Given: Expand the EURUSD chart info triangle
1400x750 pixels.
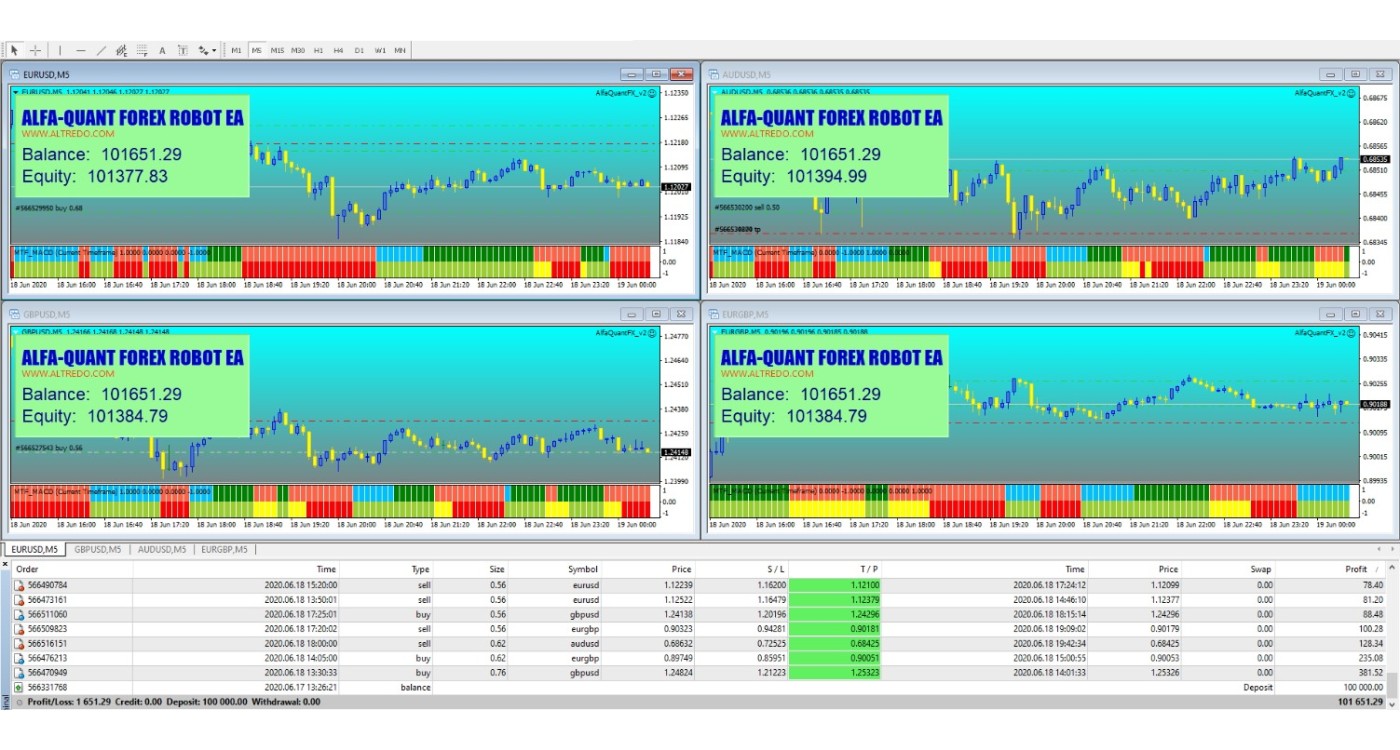Looking at the screenshot, I should (15, 93).
